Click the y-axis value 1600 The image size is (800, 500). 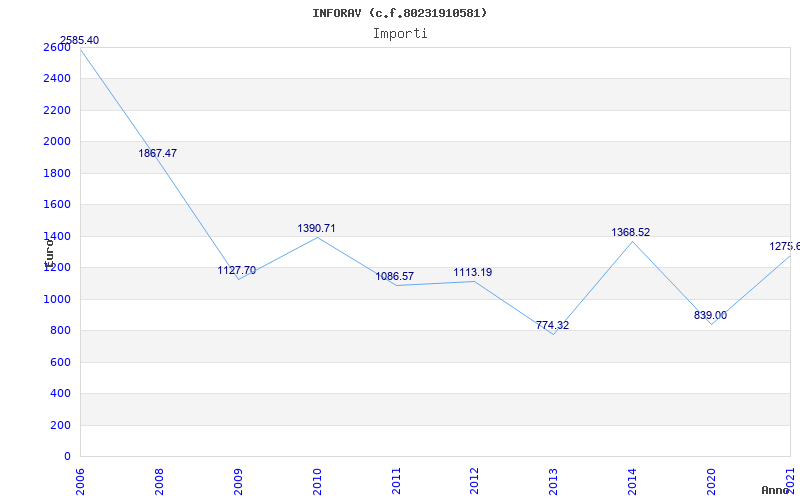point(57,205)
